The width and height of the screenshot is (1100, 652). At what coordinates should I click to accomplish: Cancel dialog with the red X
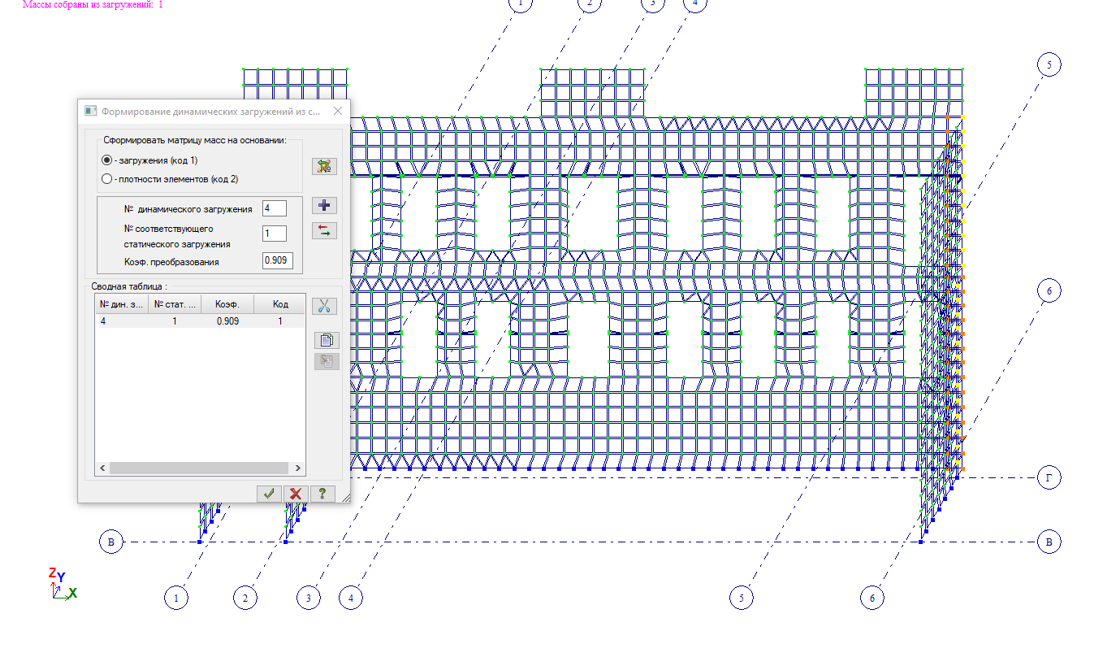[x=295, y=493]
